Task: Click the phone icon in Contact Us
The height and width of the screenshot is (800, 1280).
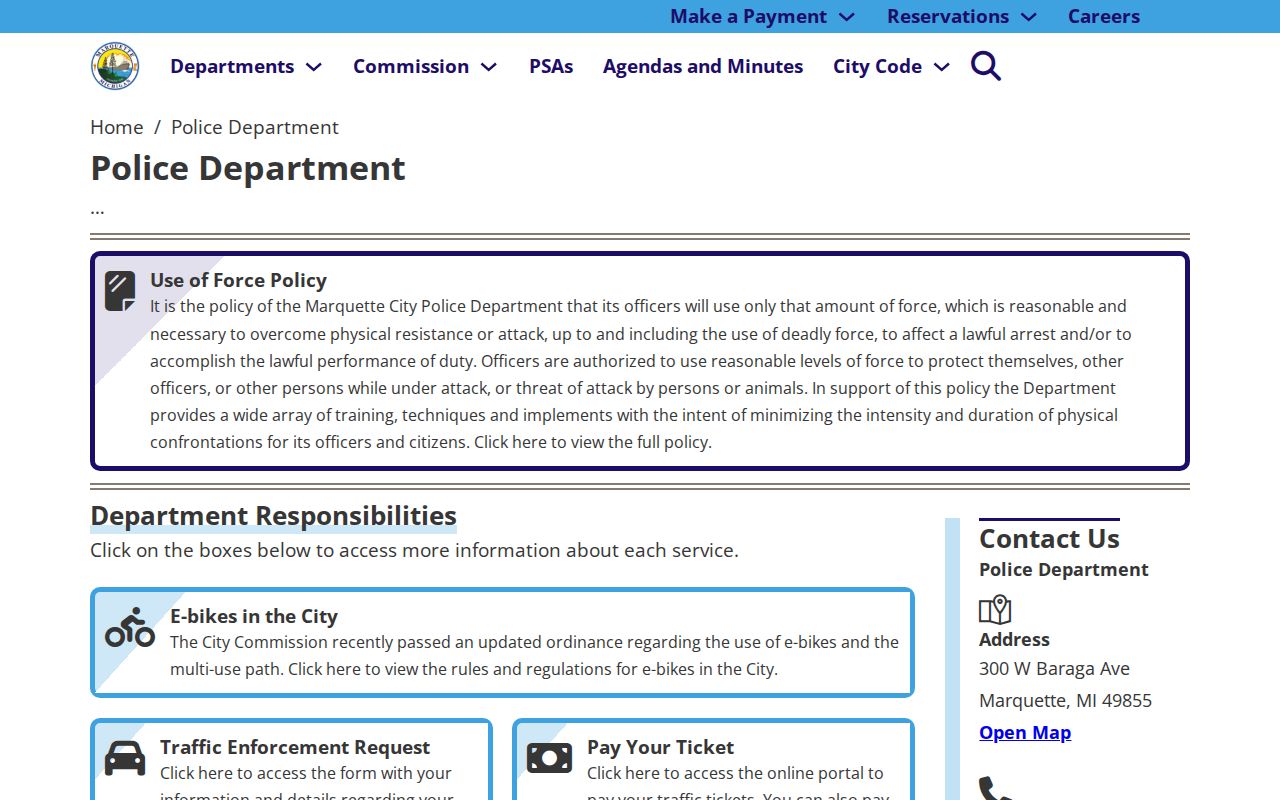Action: pos(995,788)
